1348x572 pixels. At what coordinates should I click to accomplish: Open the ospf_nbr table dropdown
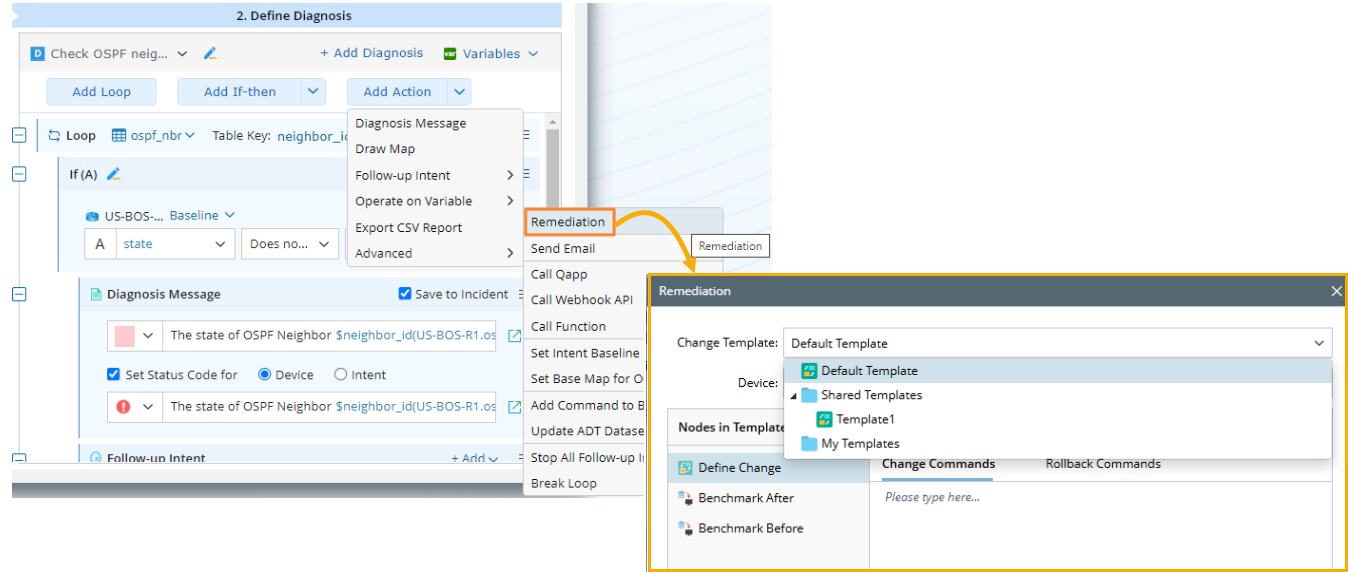153,135
